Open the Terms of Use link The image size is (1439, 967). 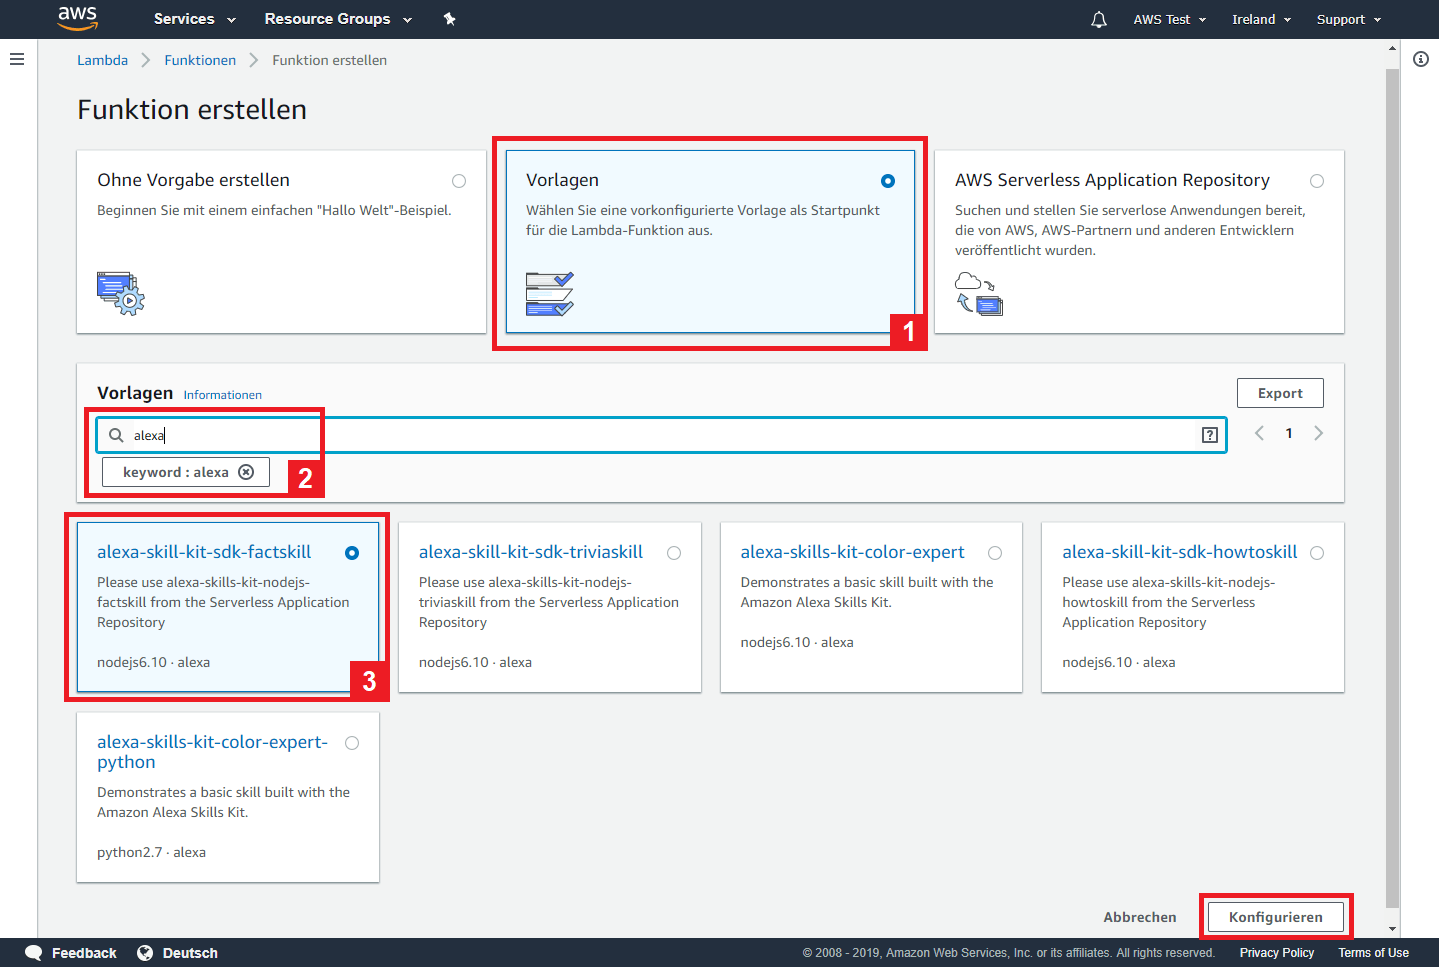(x=1374, y=953)
